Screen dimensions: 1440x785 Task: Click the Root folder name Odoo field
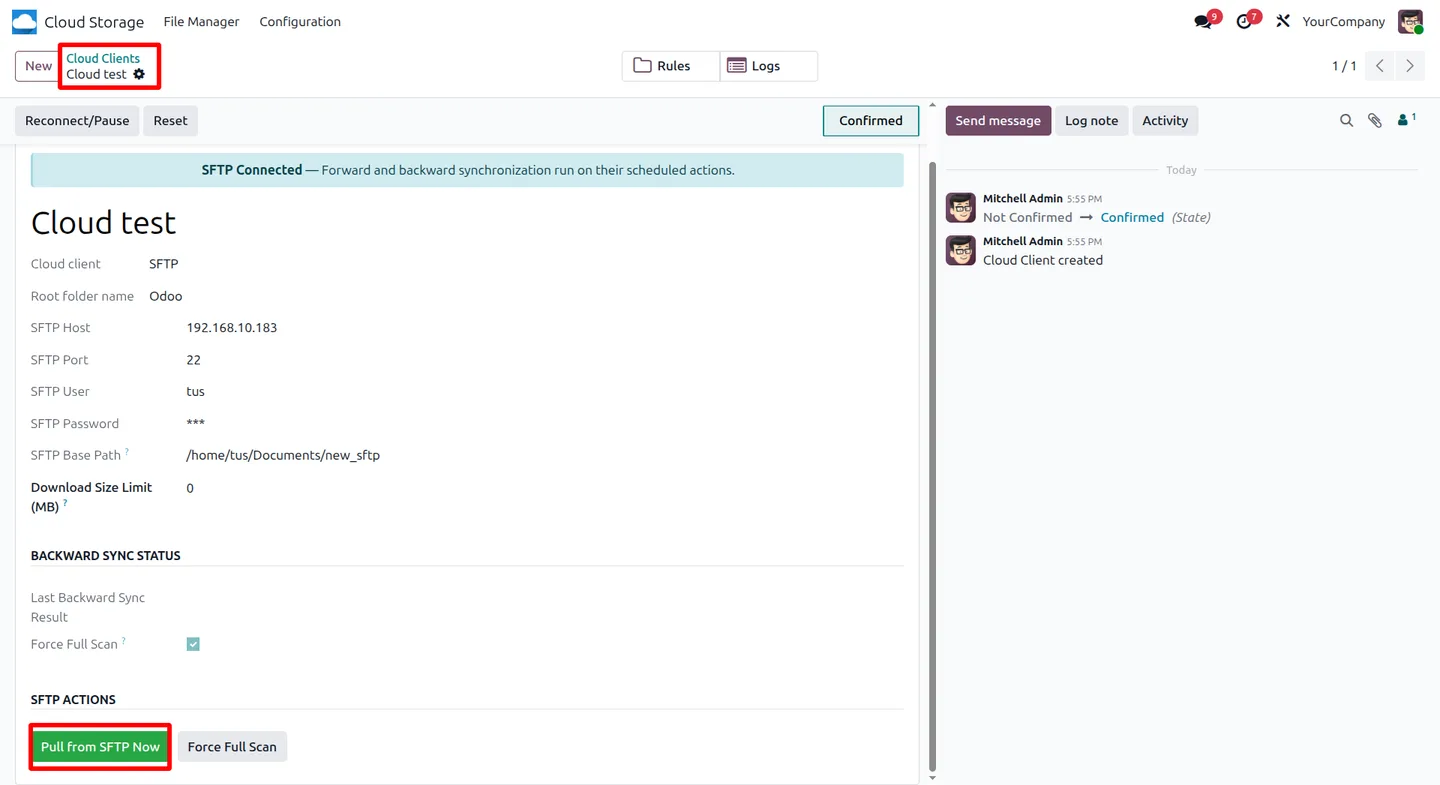click(166, 296)
